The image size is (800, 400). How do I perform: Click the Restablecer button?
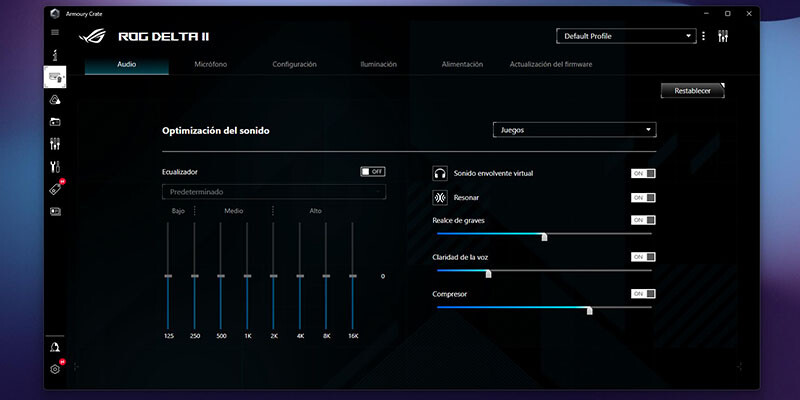[692, 91]
